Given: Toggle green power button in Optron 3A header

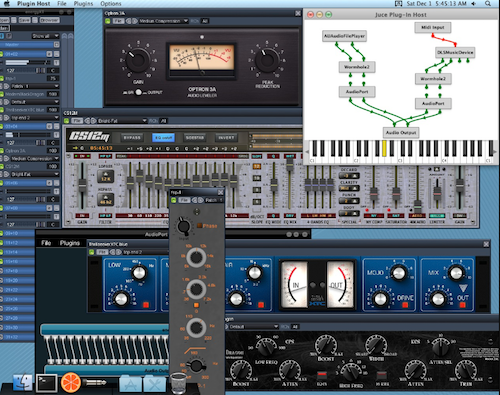Looking at the screenshot, I should (108, 21).
